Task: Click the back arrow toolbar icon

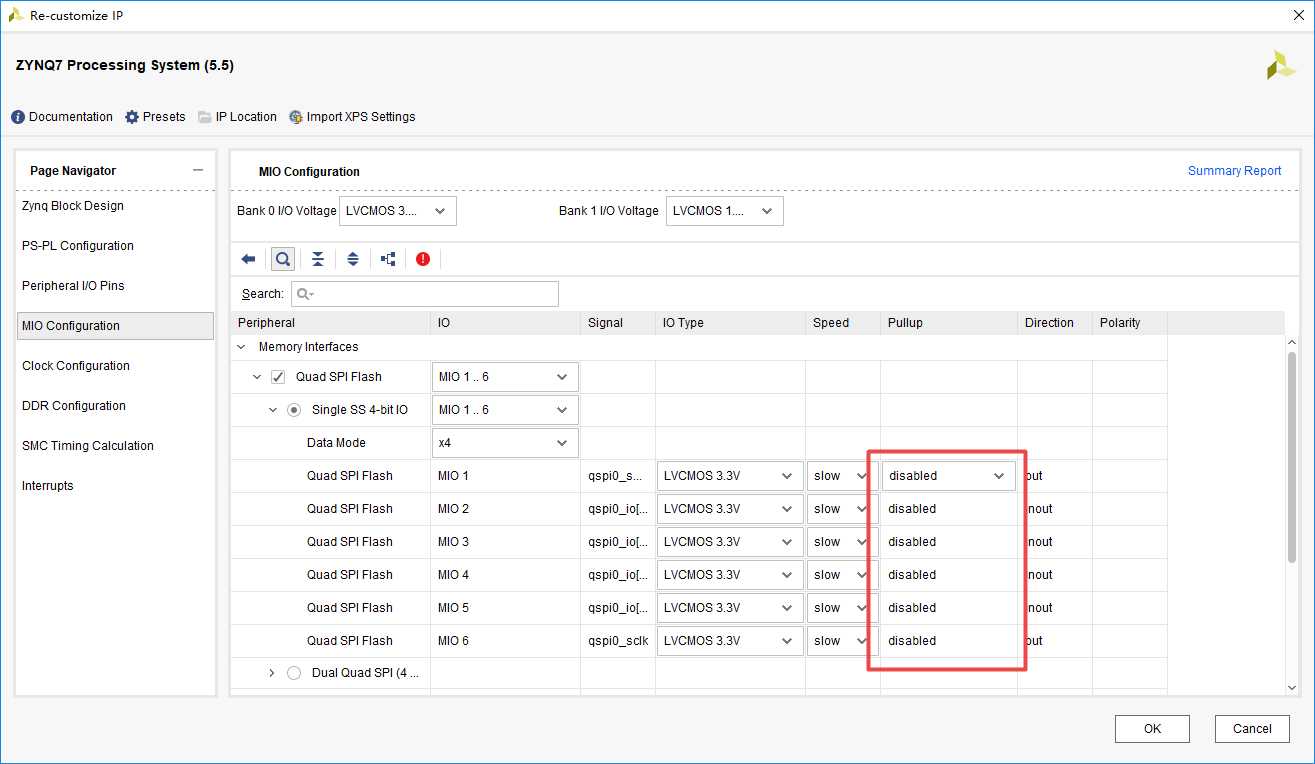Action: coord(248,259)
